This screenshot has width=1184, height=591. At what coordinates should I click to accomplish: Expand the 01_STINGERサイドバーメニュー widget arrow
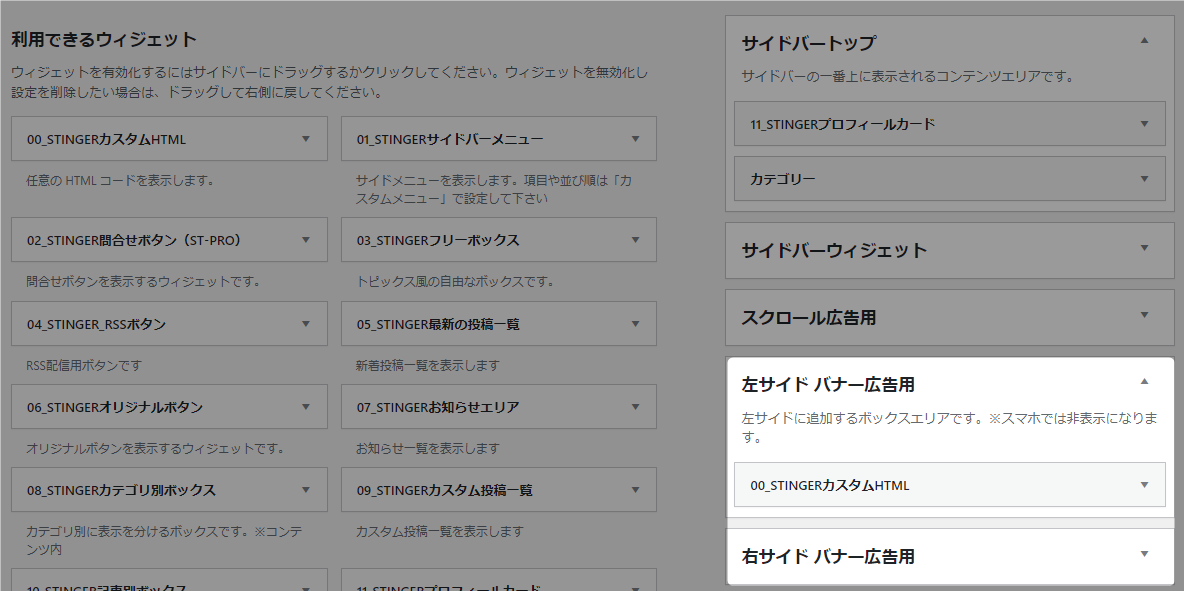(635, 139)
